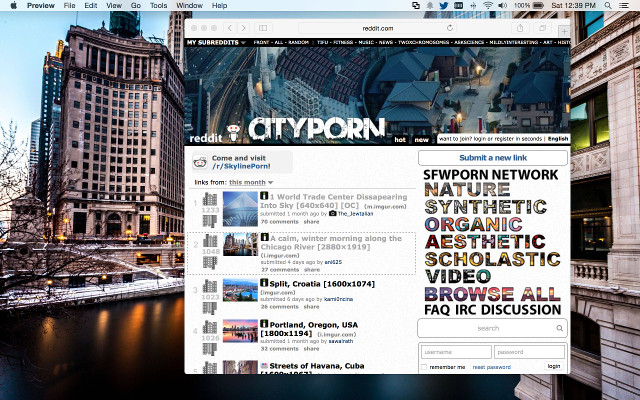Click the FRONT link in subreddit bar
The width and height of the screenshot is (640, 400).
tap(261, 42)
